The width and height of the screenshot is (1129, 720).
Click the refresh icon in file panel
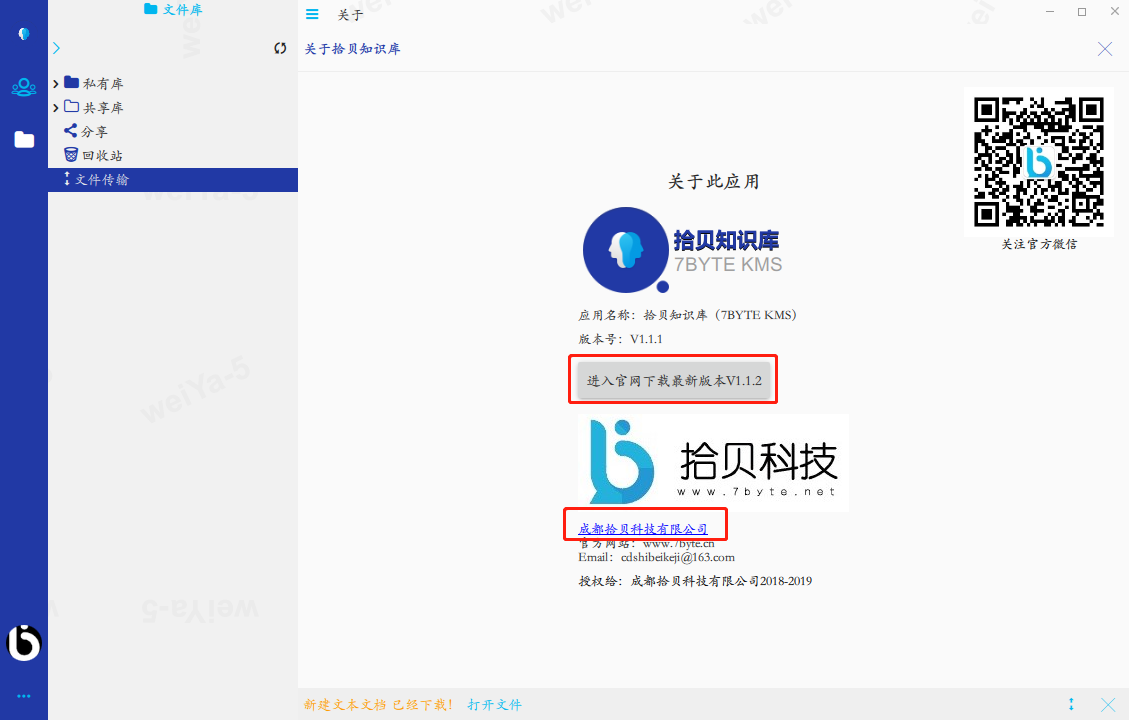[280, 48]
